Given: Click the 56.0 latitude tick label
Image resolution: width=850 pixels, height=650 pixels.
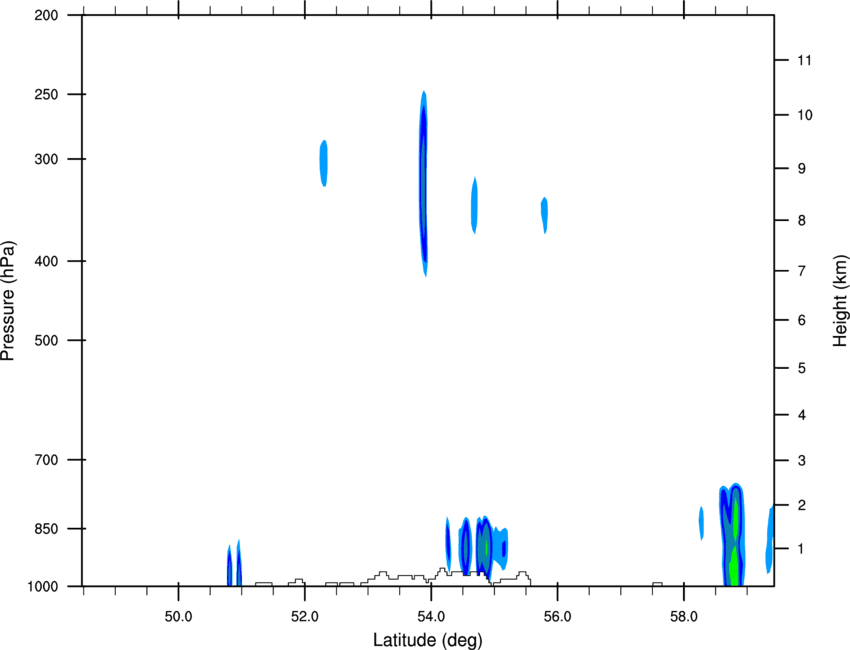Looking at the screenshot, I should 558,617.
